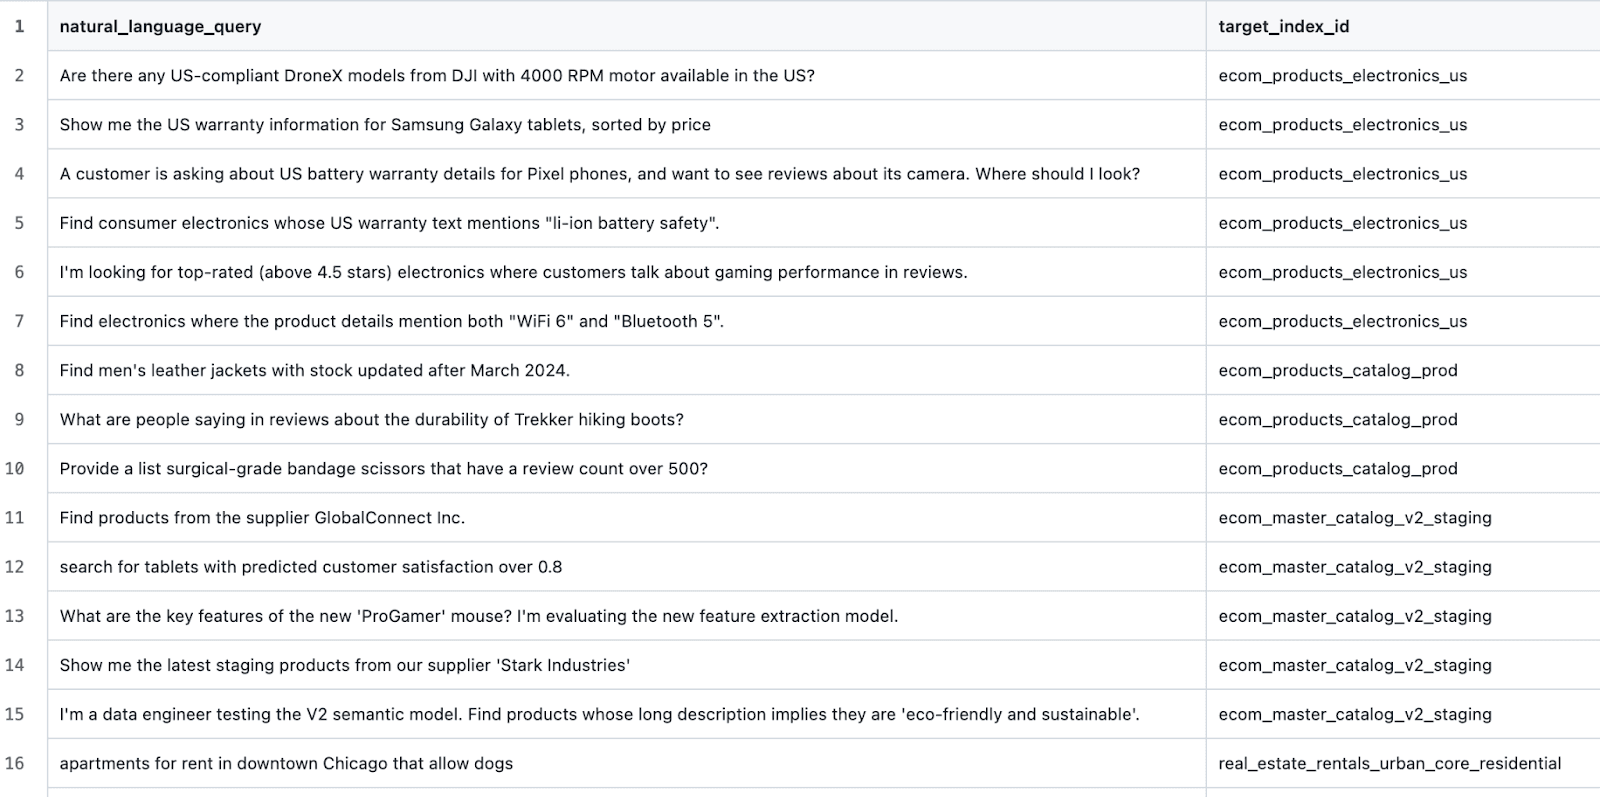The width and height of the screenshot is (1600, 797).
Task: Select row number 2
Action: pos(19,76)
